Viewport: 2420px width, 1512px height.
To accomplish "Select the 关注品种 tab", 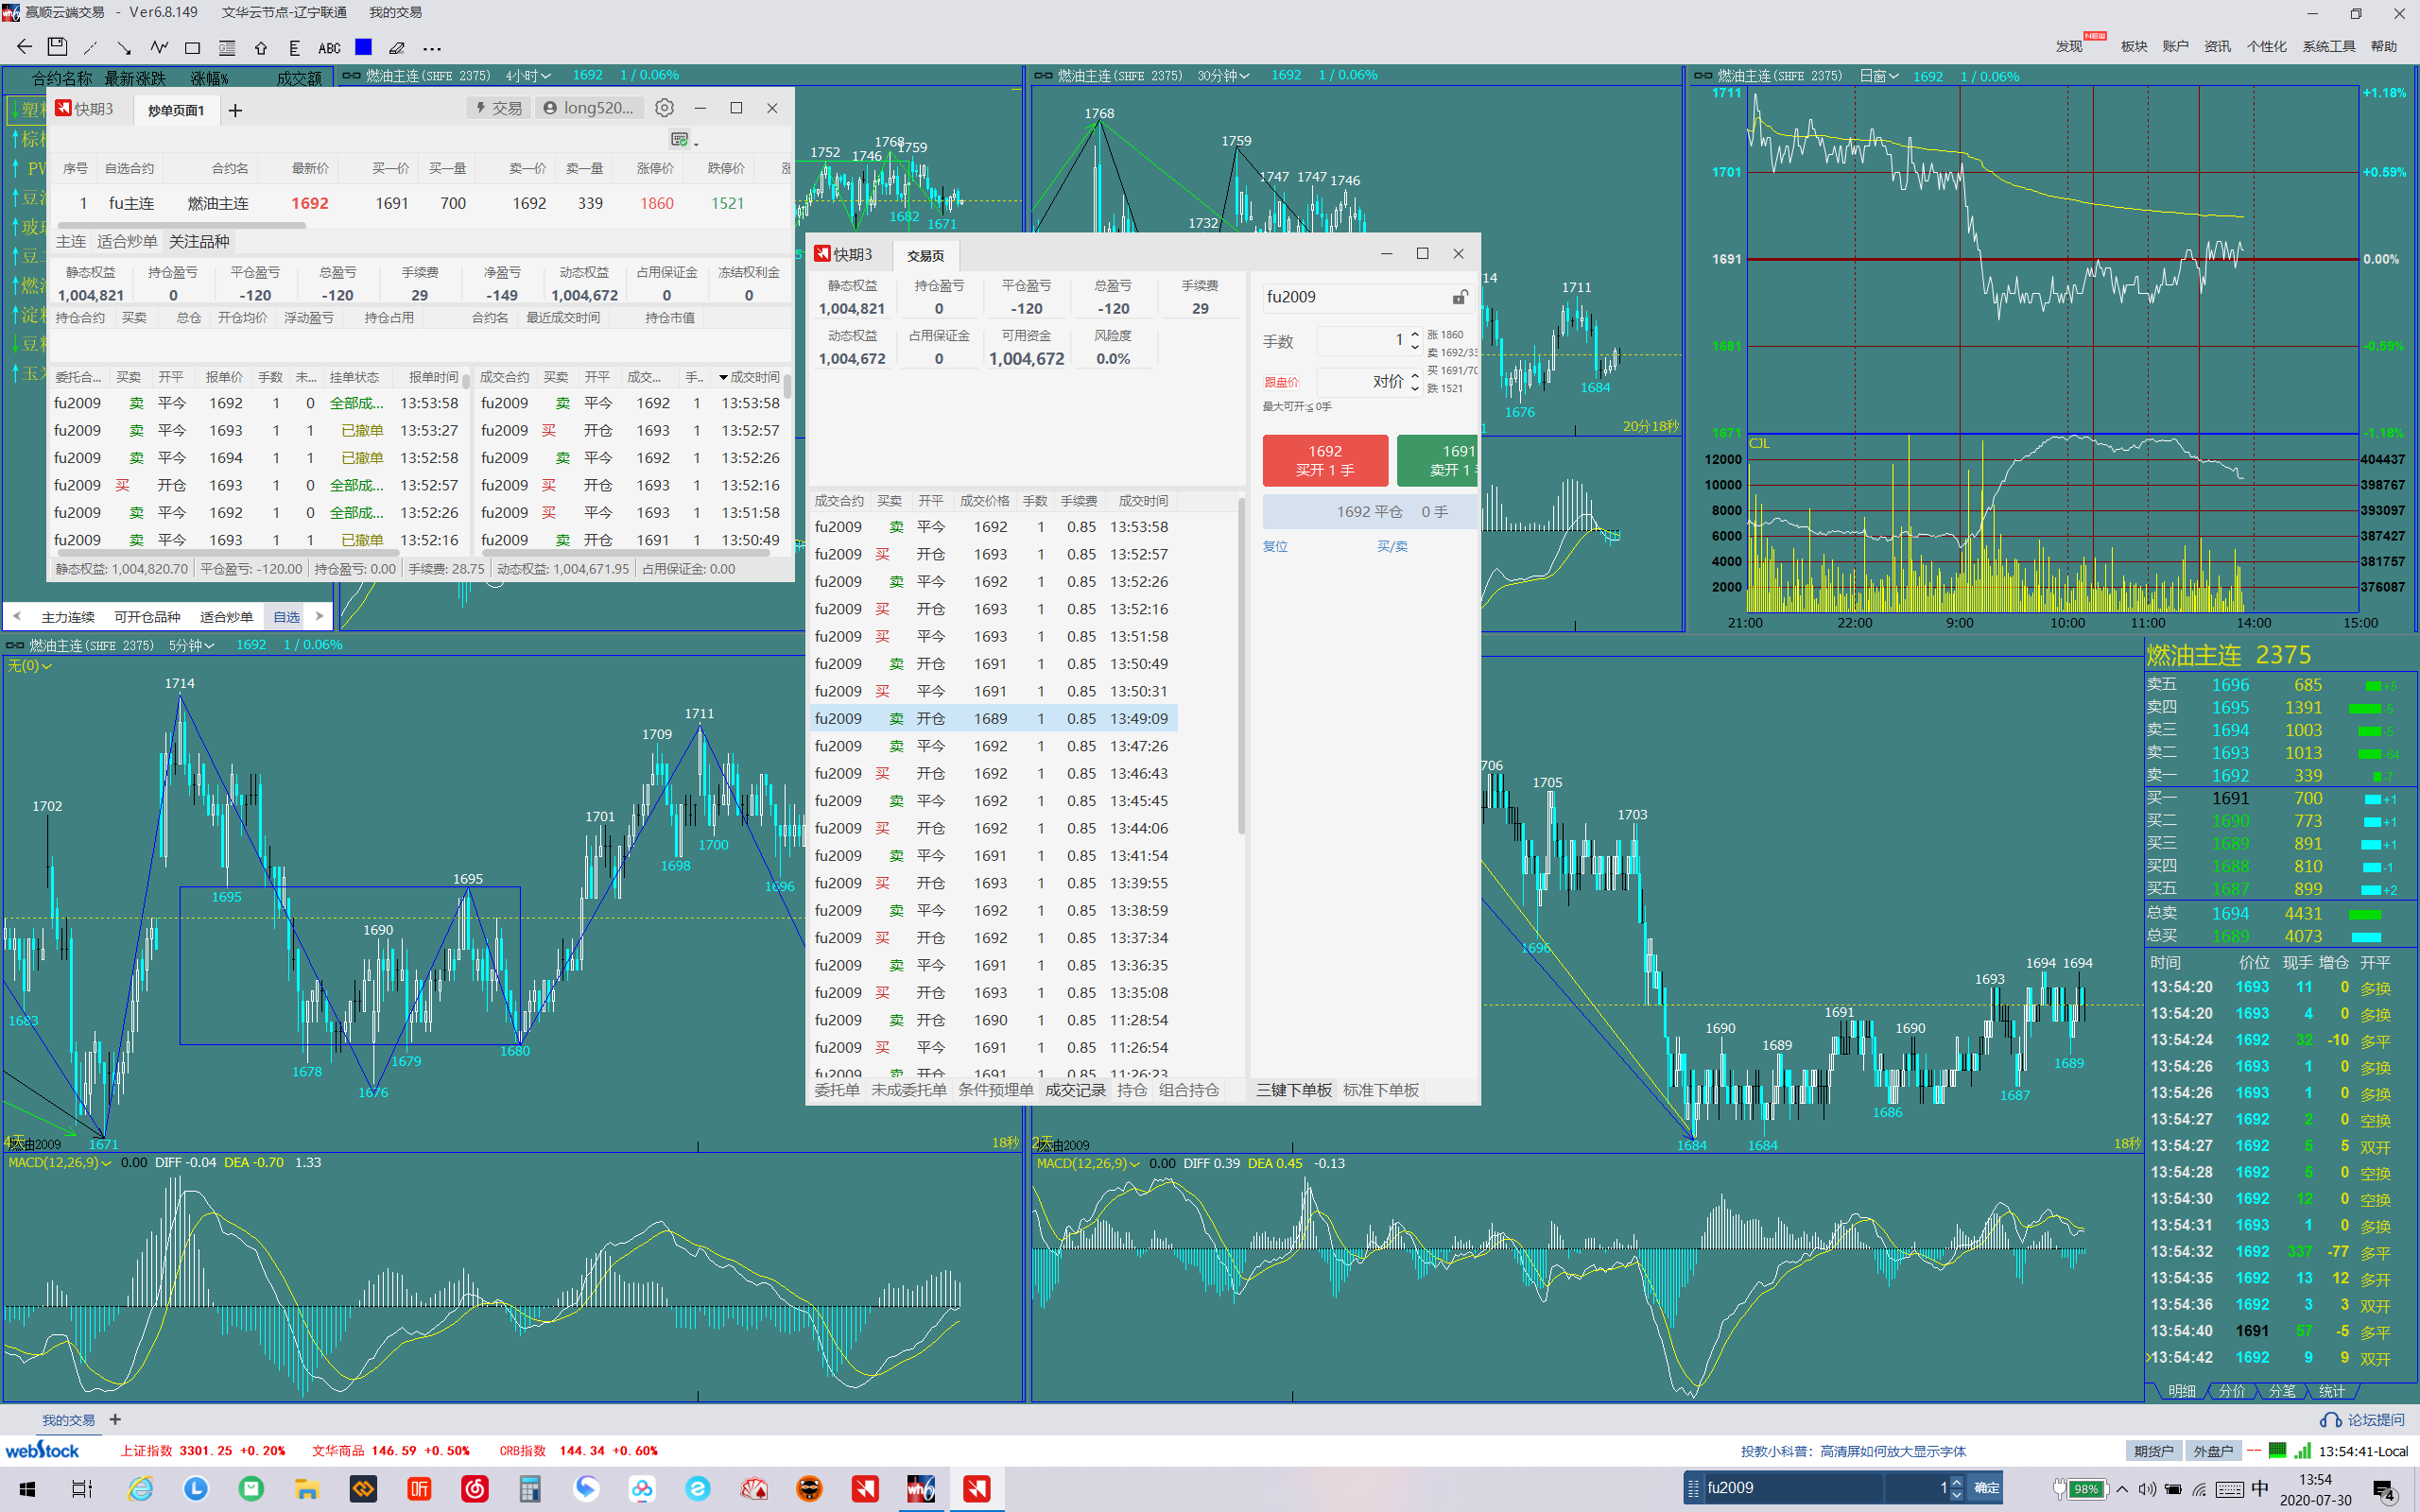I will point(199,241).
